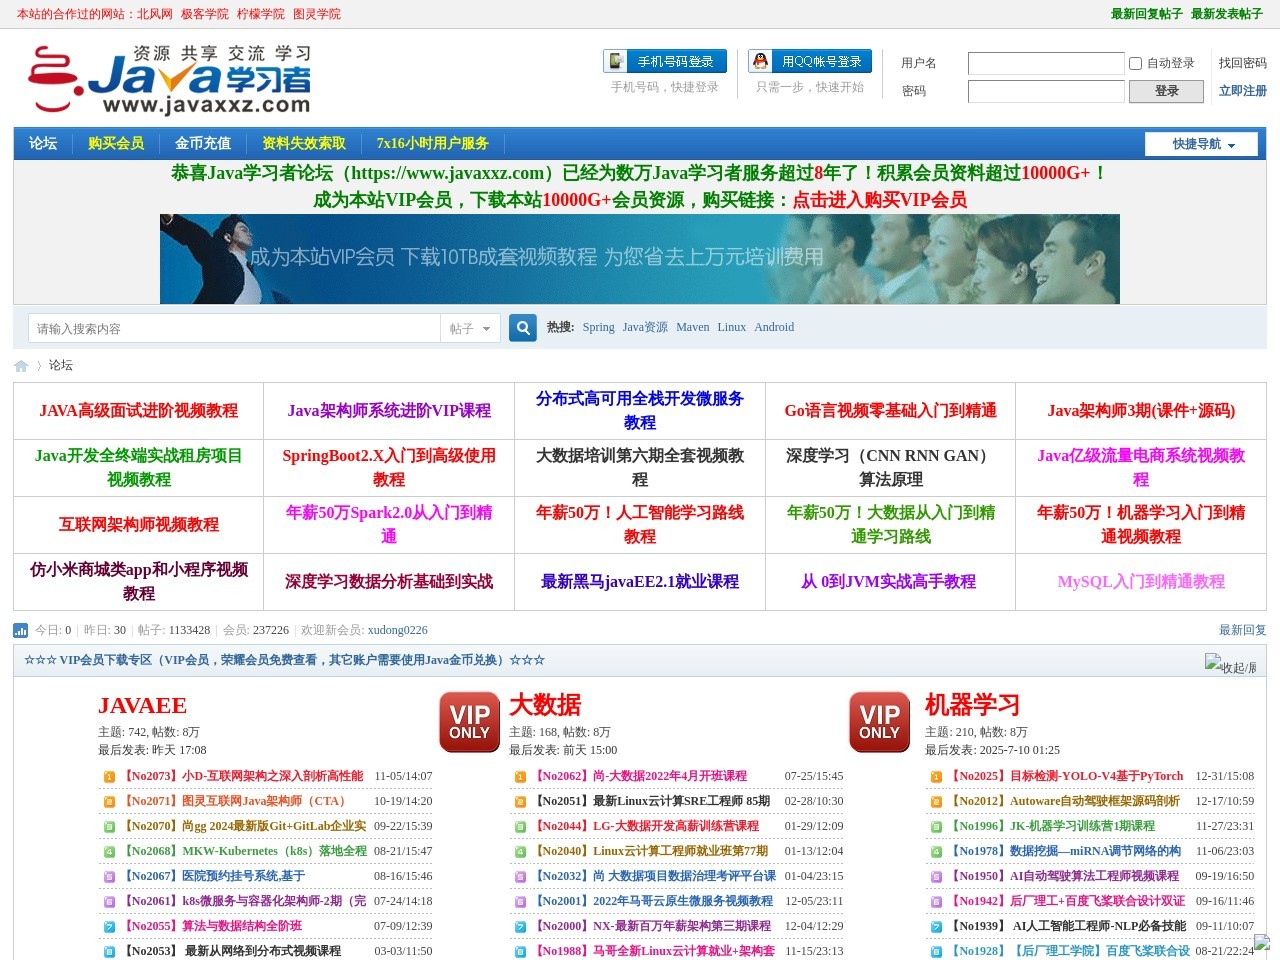Image resolution: width=1280 pixels, height=960 pixels.
Task: Click rank icon beside No2000 thread
Action: 520,927
